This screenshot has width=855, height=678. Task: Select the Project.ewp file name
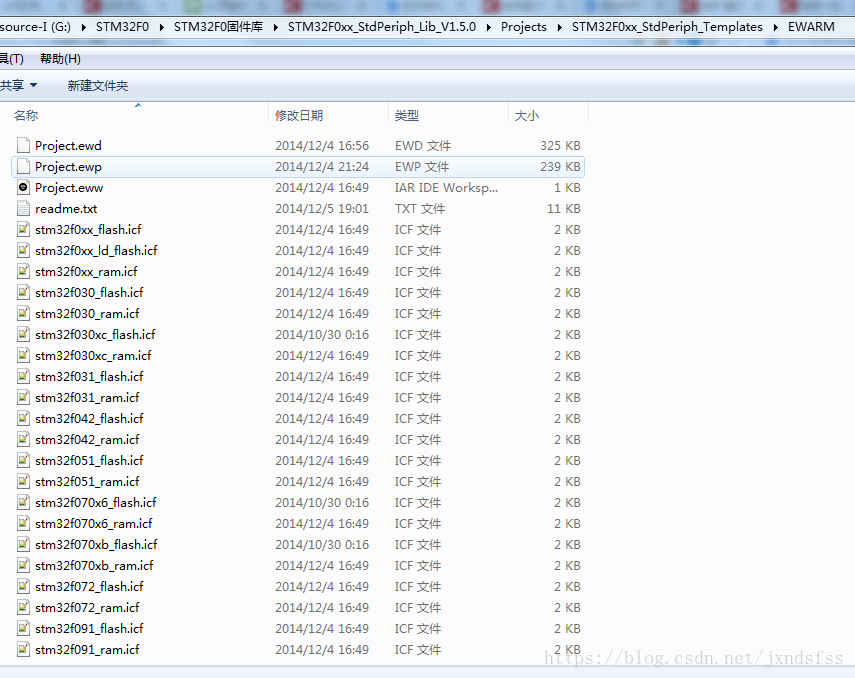[68, 167]
